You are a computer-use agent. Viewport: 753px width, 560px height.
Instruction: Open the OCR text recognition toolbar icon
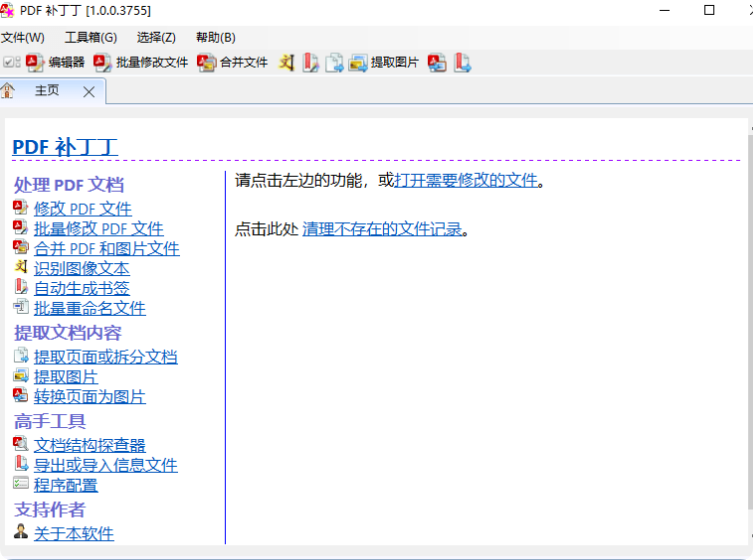(x=287, y=62)
